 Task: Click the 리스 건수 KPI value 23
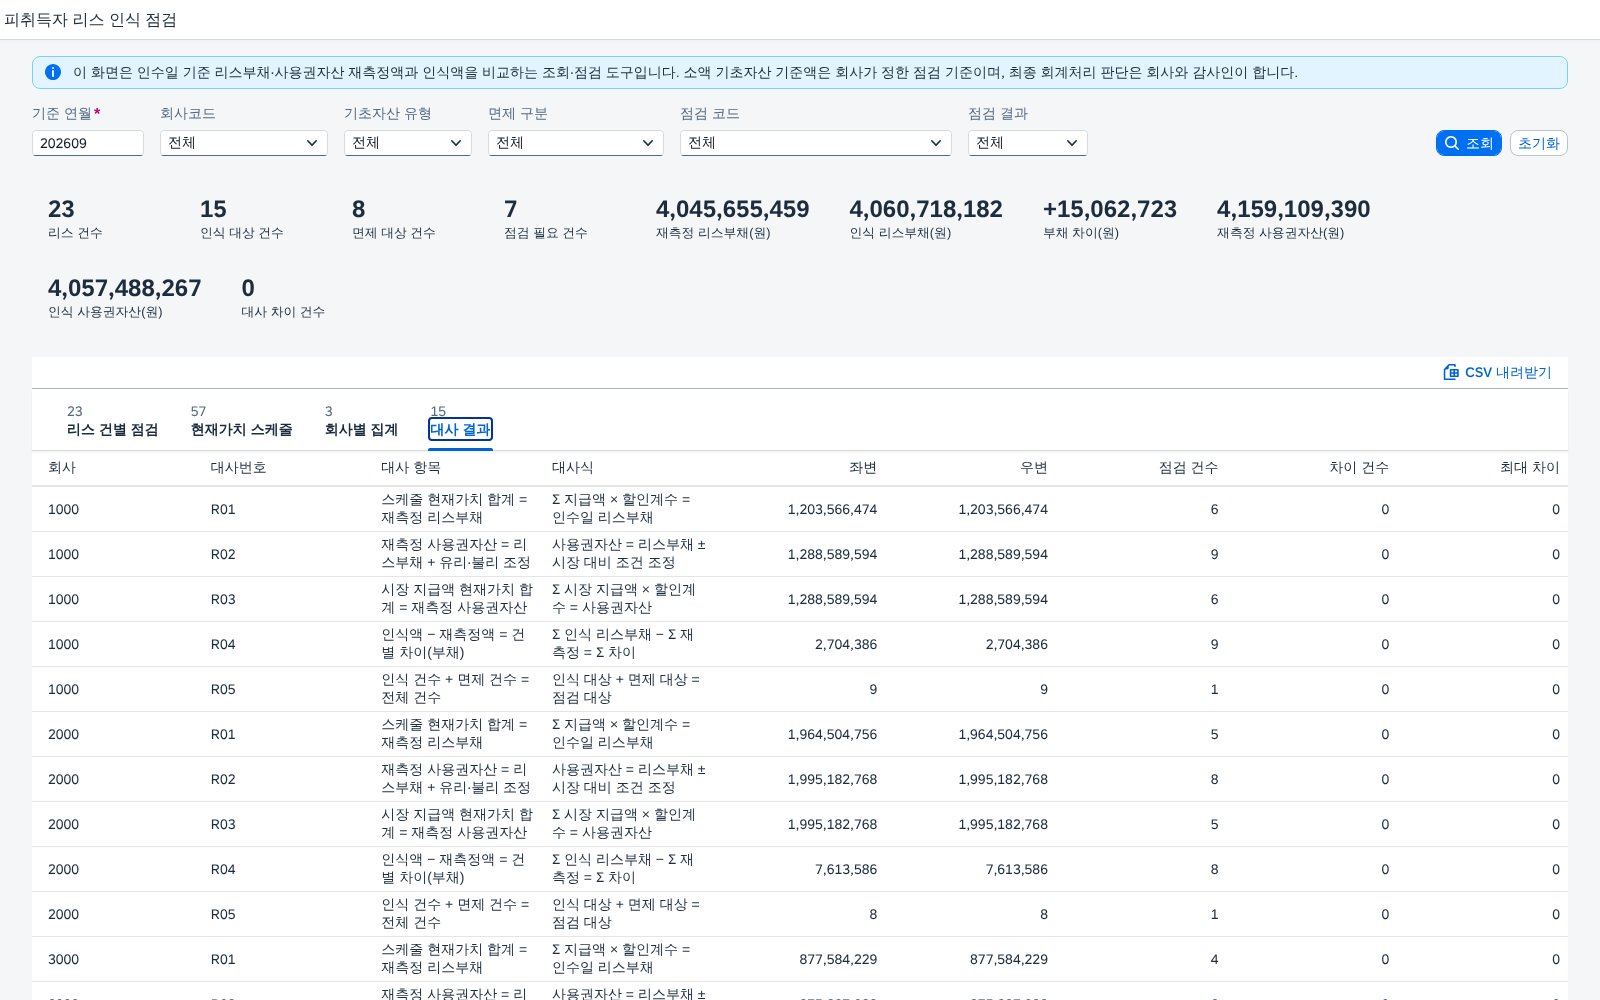click(x=61, y=209)
